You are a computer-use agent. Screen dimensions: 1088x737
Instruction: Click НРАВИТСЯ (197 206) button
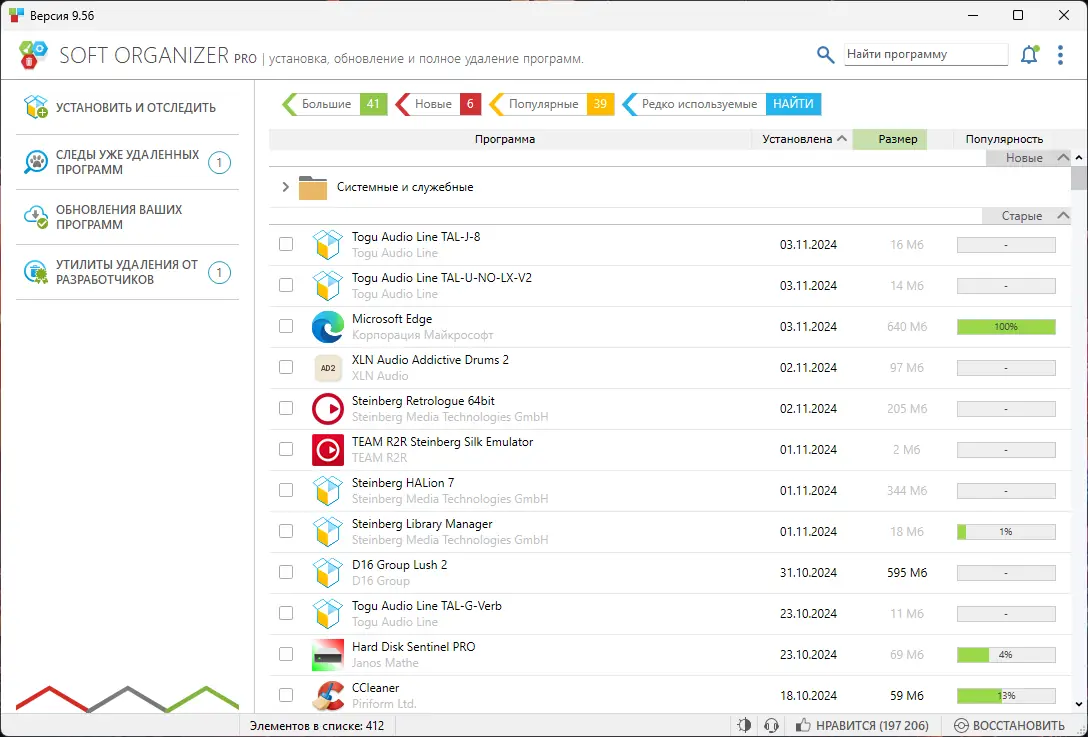[862, 726]
